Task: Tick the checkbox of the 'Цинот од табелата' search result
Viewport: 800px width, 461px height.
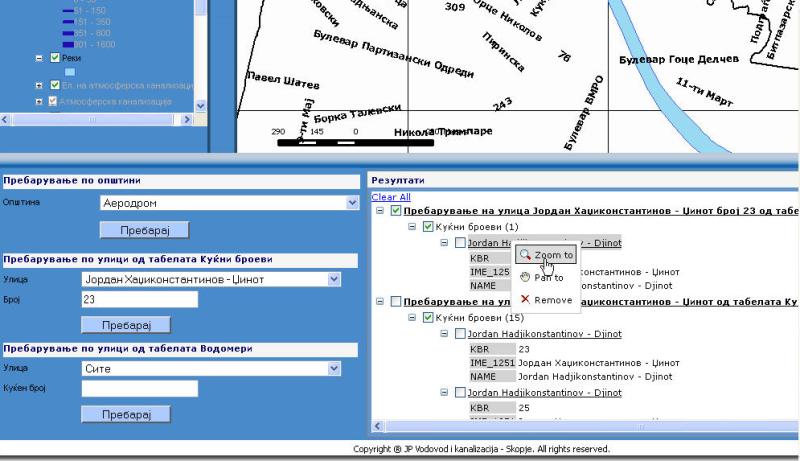Action: coord(395,301)
